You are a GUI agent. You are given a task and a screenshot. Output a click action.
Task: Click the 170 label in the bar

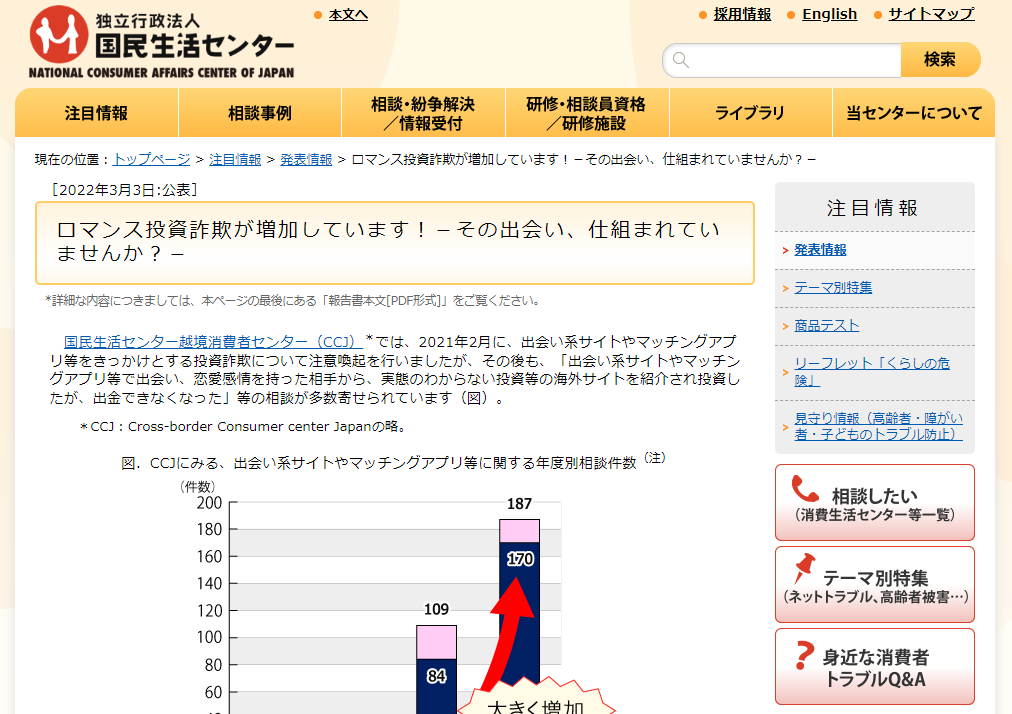[x=520, y=558]
